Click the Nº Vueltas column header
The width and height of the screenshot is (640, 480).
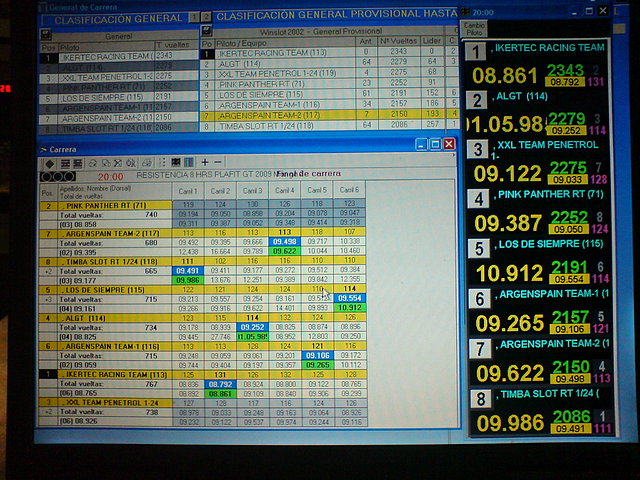point(398,41)
